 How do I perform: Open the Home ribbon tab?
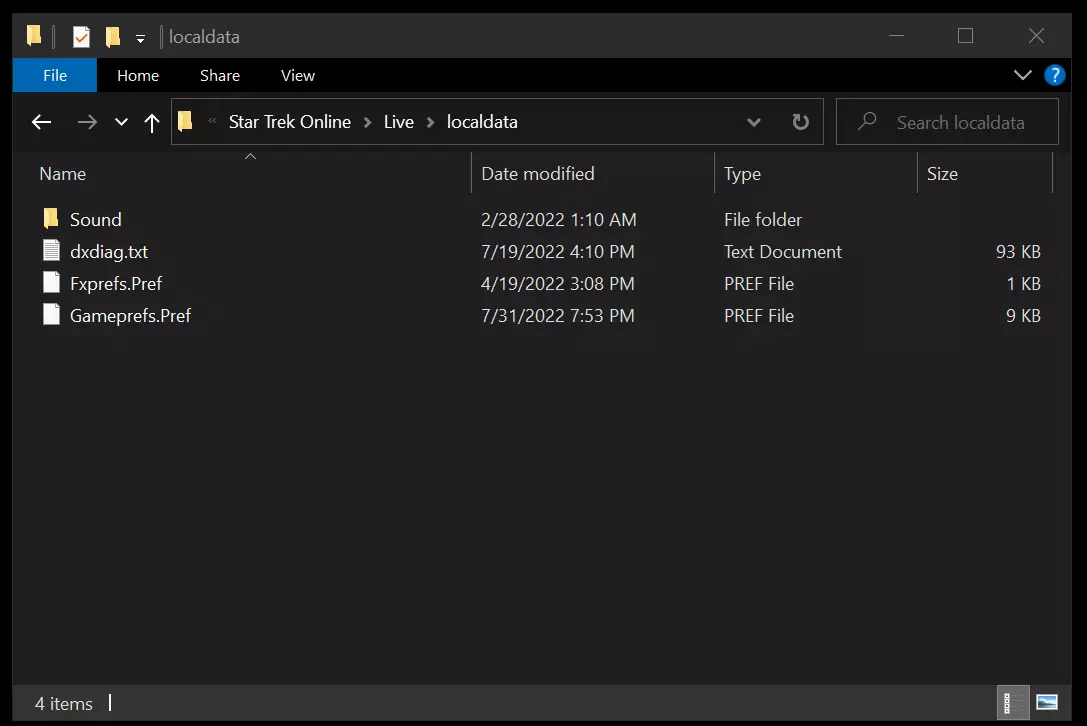138,75
